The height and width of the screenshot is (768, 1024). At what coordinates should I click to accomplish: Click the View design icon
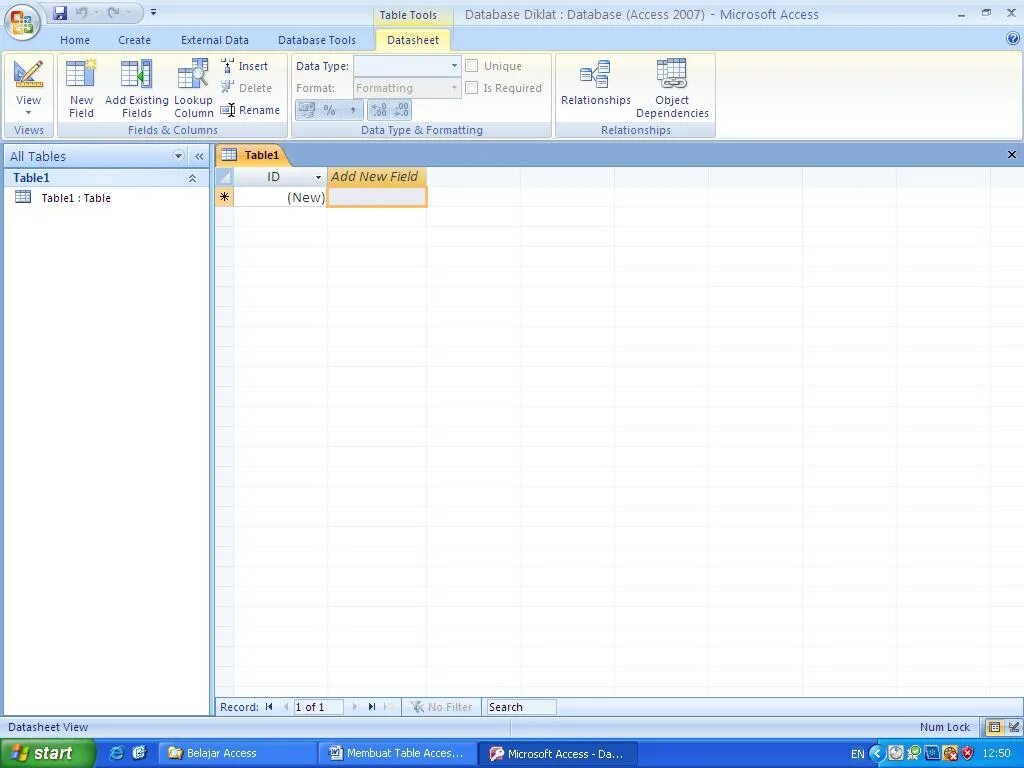pyautogui.click(x=28, y=74)
